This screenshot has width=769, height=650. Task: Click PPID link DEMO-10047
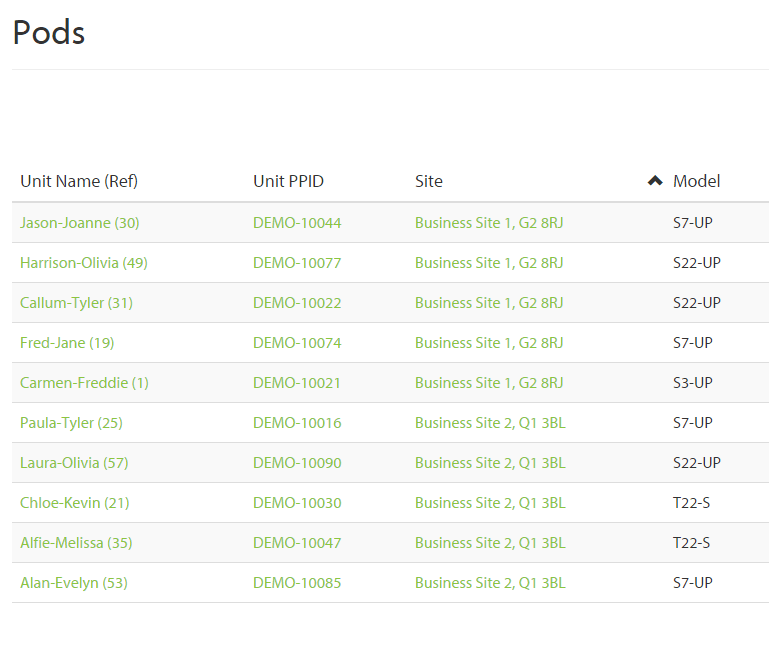pos(297,543)
